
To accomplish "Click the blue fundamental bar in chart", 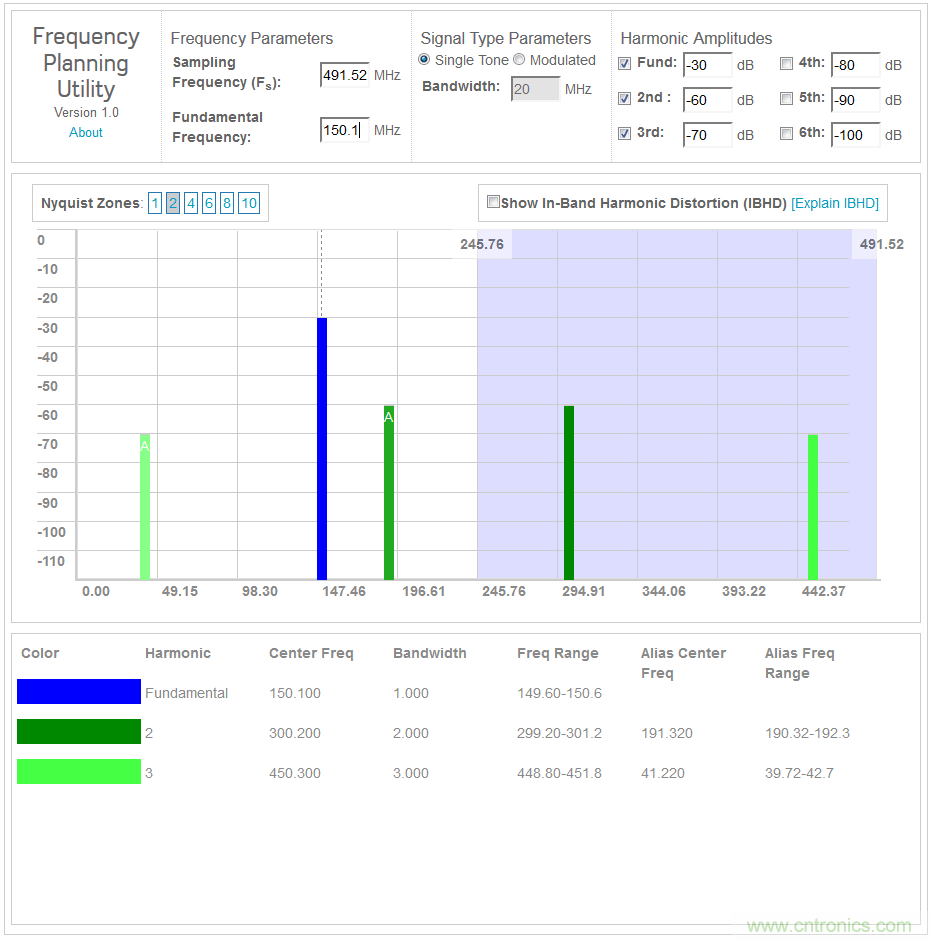I will click(322, 450).
